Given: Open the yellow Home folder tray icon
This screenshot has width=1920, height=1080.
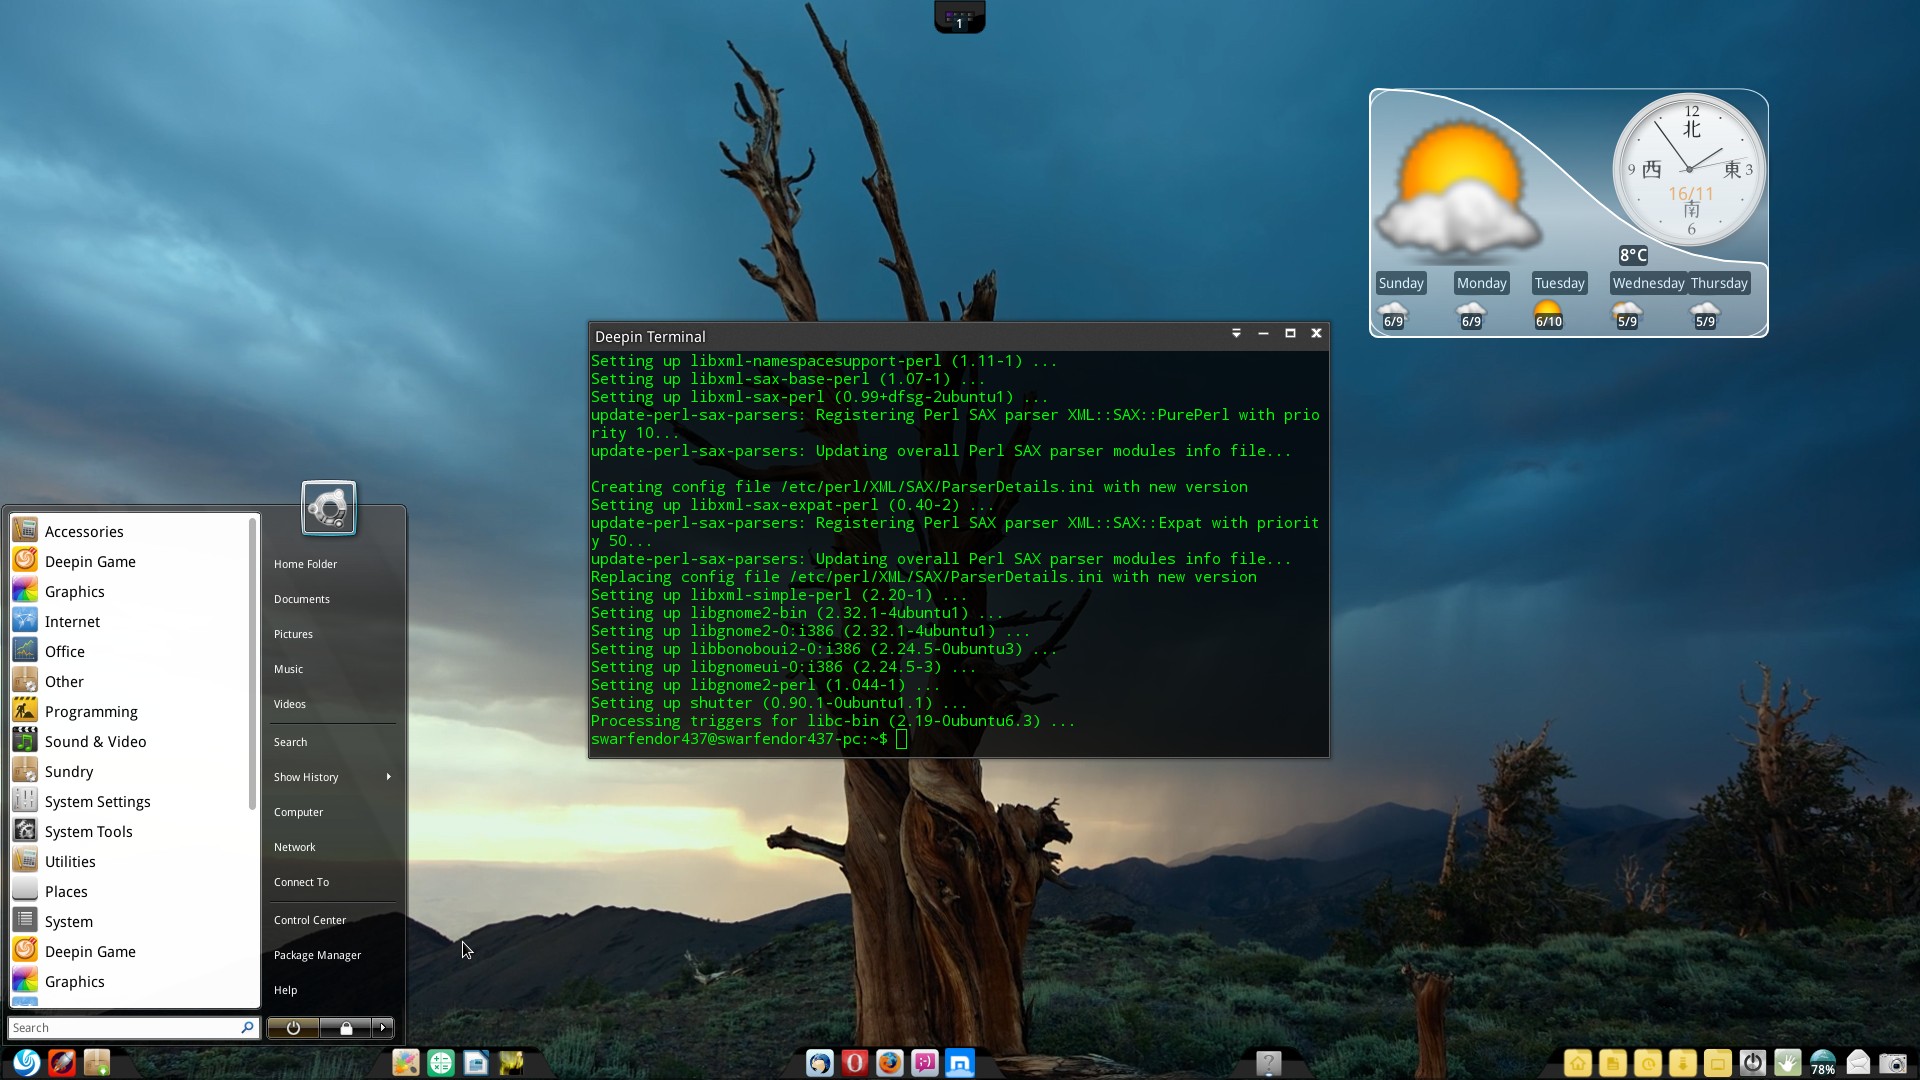Looking at the screenshot, I should tap(1578, 1063).
